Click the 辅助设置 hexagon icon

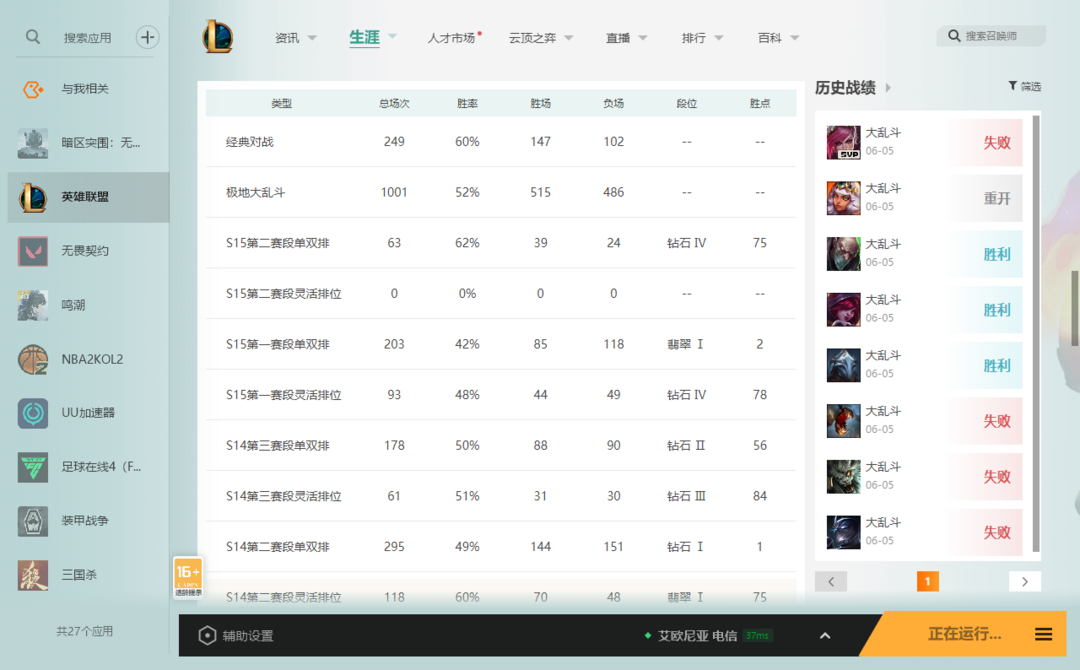[x=207, y=636]
